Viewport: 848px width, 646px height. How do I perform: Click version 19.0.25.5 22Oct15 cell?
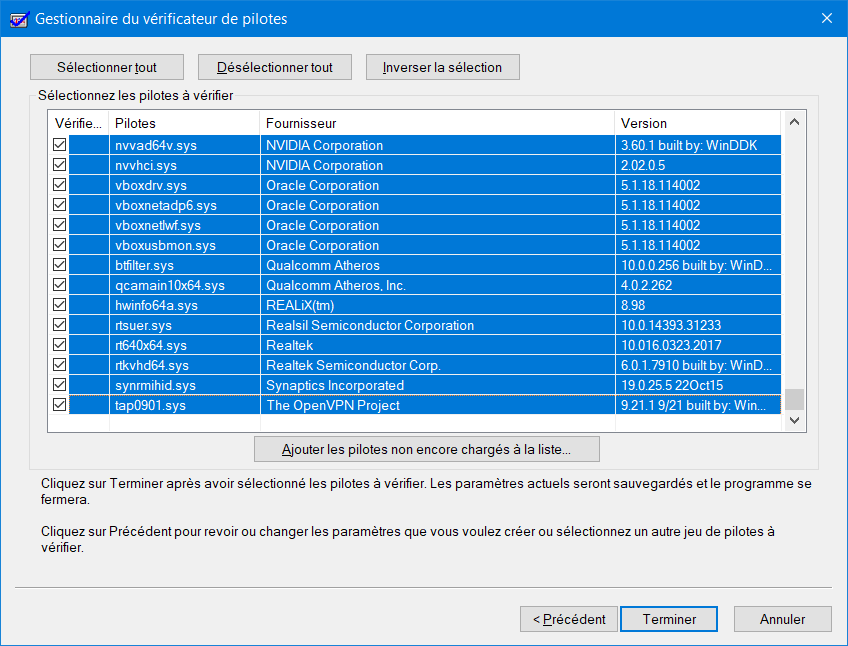pyautogui.click(x=698, y=385)
